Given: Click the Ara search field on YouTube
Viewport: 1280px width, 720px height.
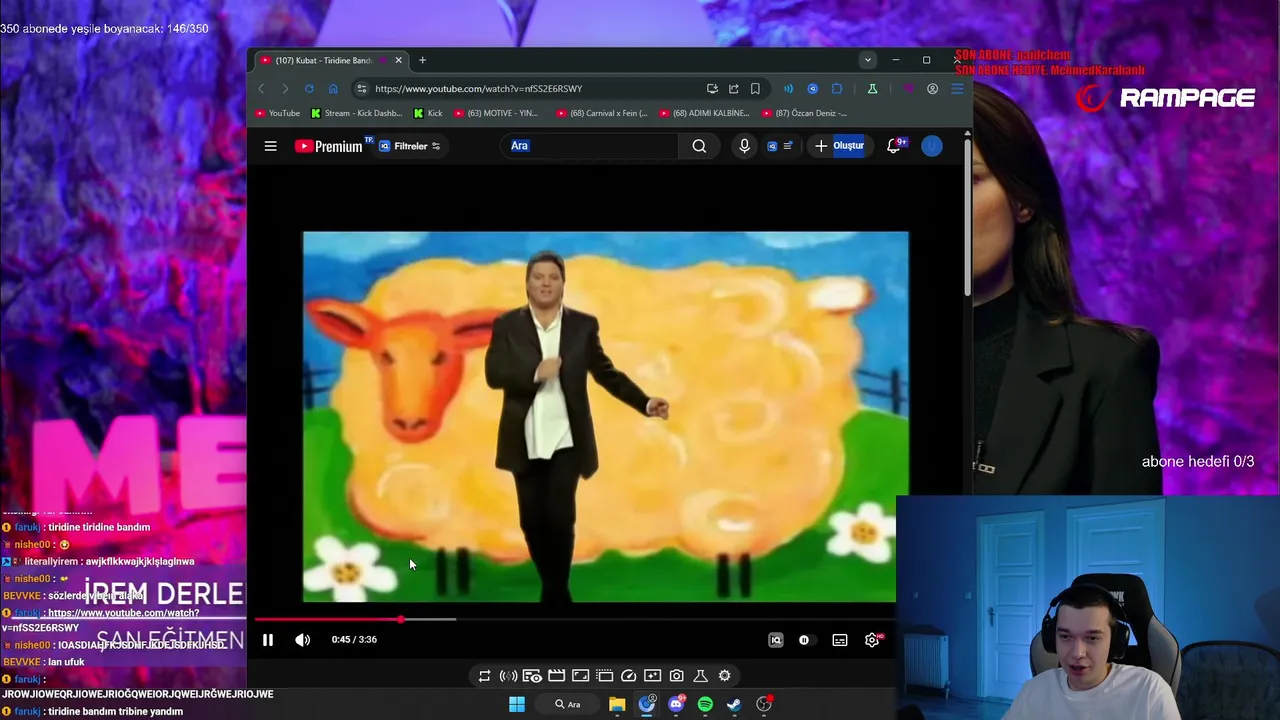Looking at the screenshot, I should click(590, 146).
